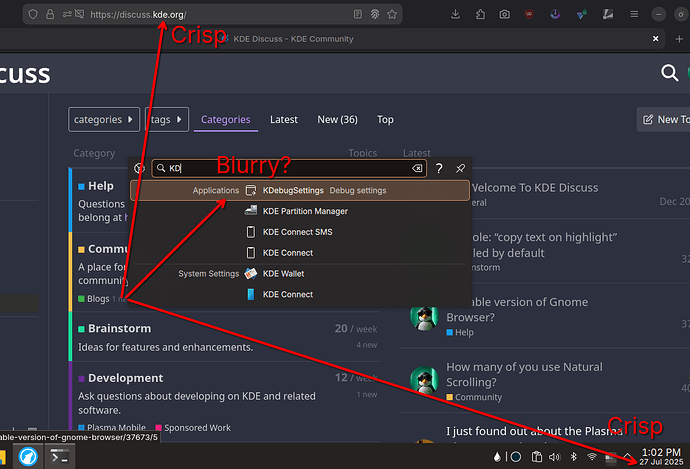690x469 pixels.
Task: Open the Firefox downloads panel
Action: pos(456,14)
